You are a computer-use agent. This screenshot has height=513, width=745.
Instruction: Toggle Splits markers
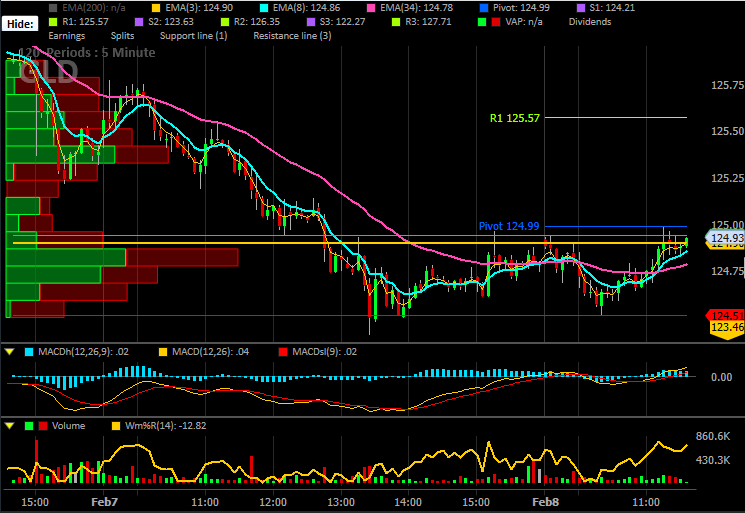[123, 36]
